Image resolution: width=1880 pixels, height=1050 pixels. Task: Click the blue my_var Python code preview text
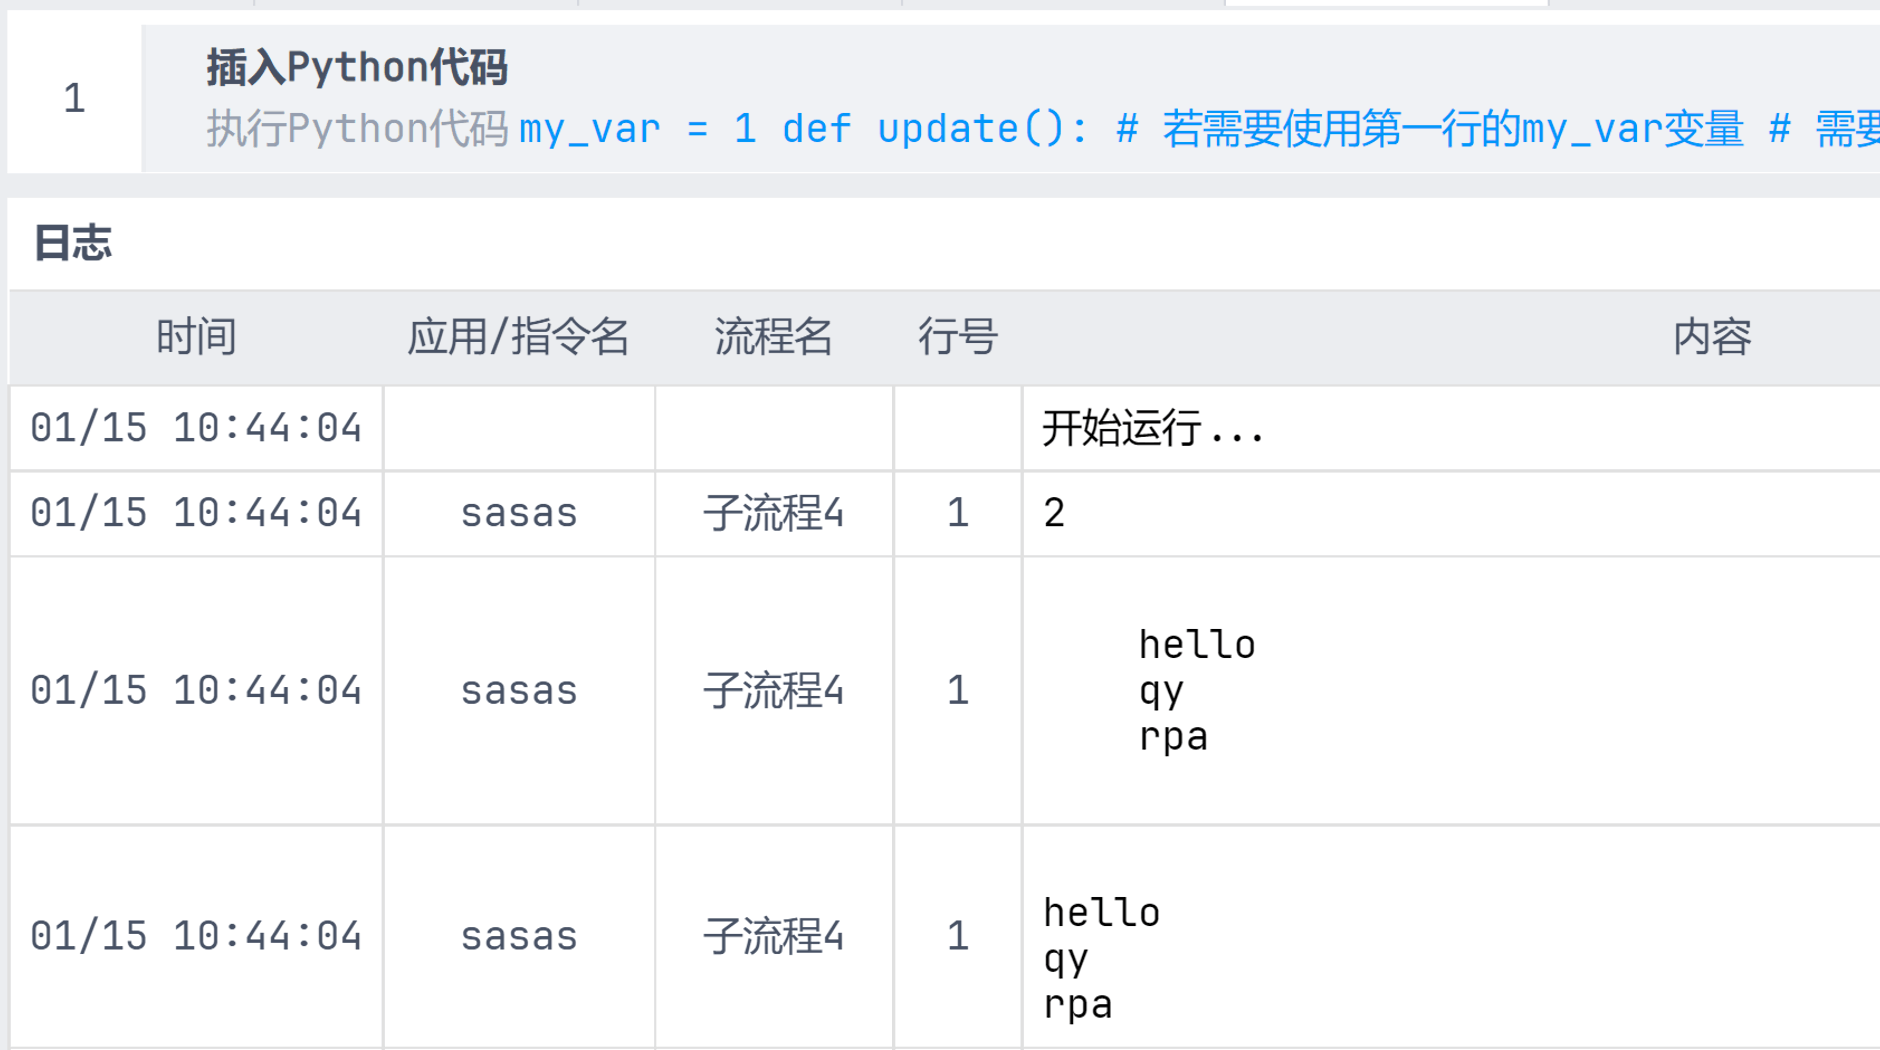click(1000, 129)
